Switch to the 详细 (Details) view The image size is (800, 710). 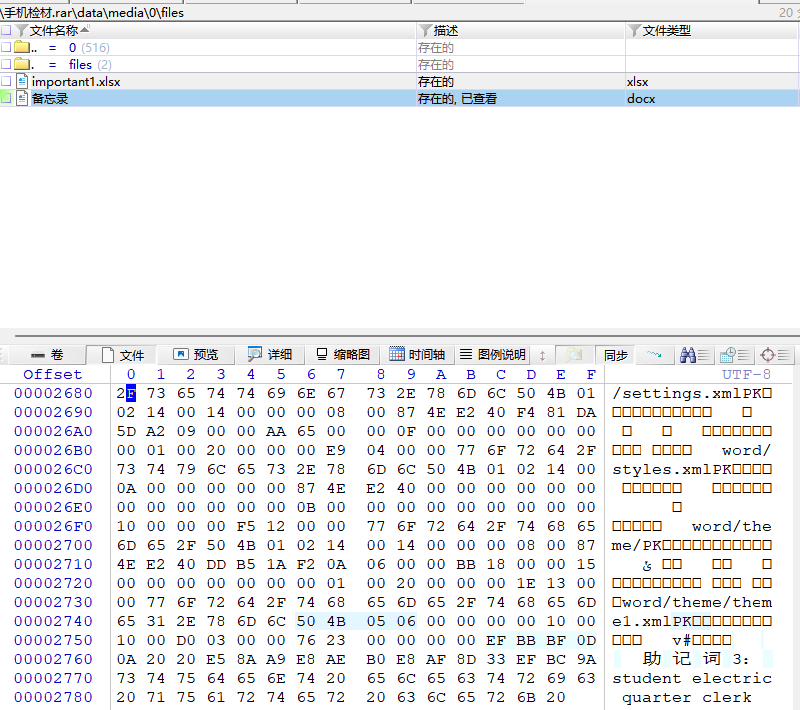click(270, 355)
